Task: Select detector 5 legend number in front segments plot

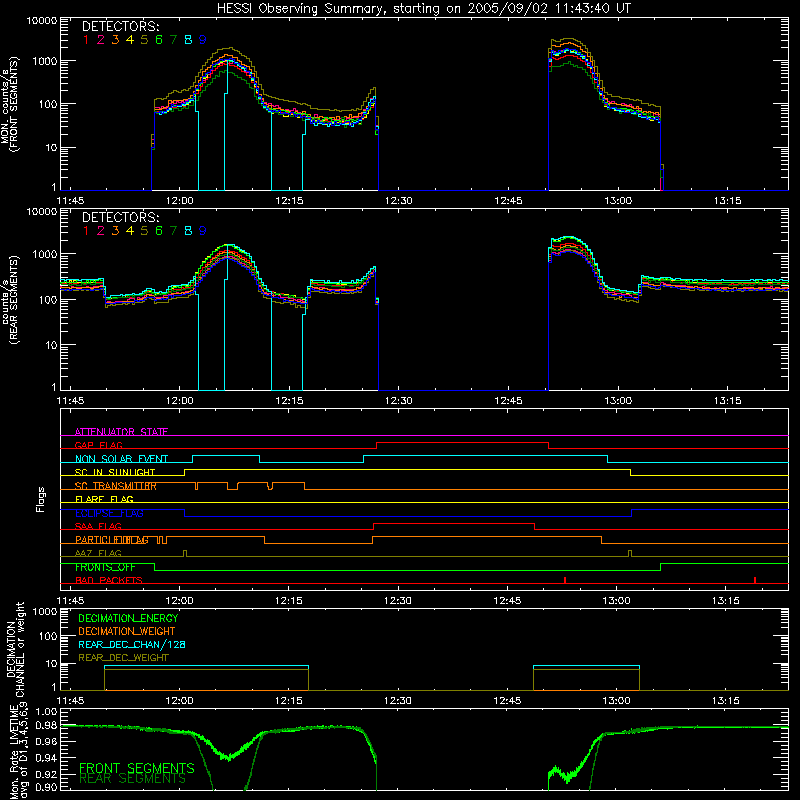Action: tap(144, 40)
